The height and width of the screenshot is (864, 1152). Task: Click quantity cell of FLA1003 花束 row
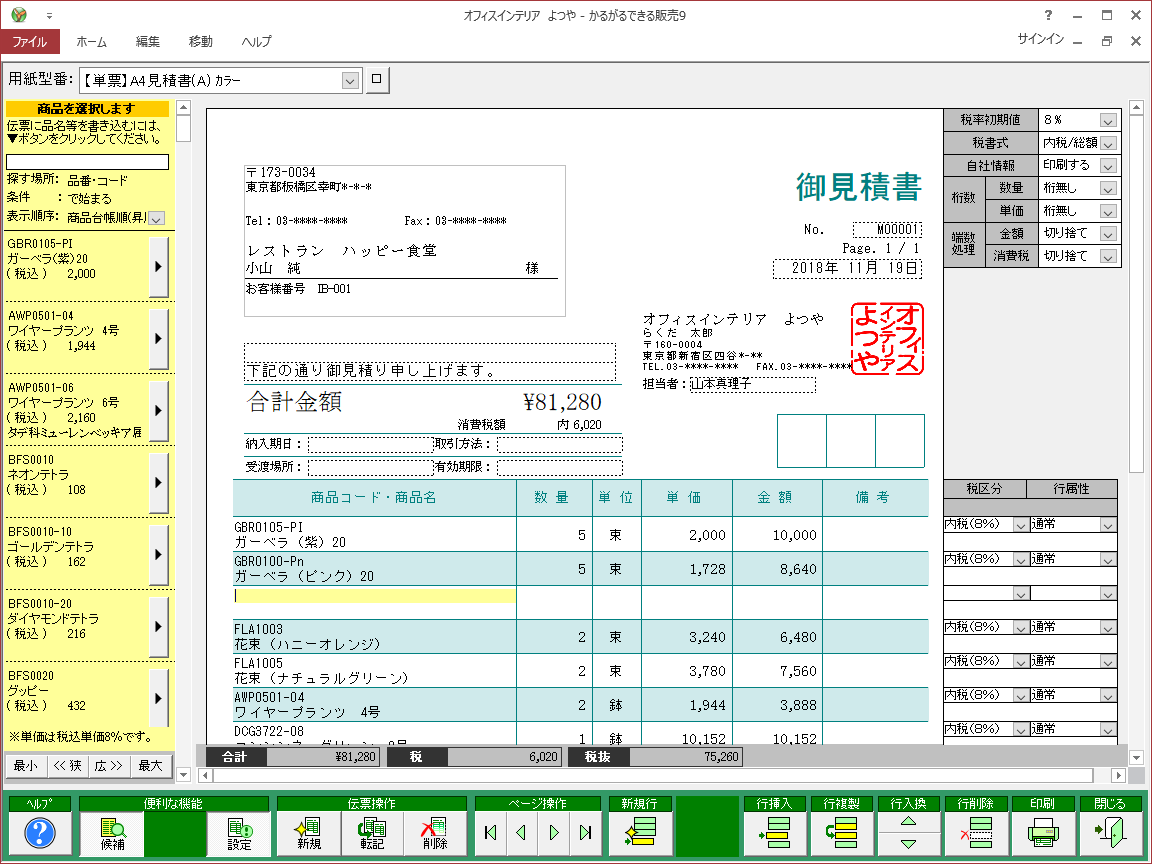pyautogui.click(x=554, y=637)
